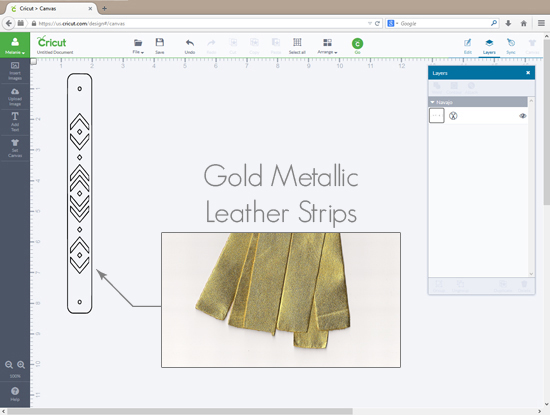This screenshot has height=415, width=550.
Task: Click the browser back button
Action: [8, 23]
